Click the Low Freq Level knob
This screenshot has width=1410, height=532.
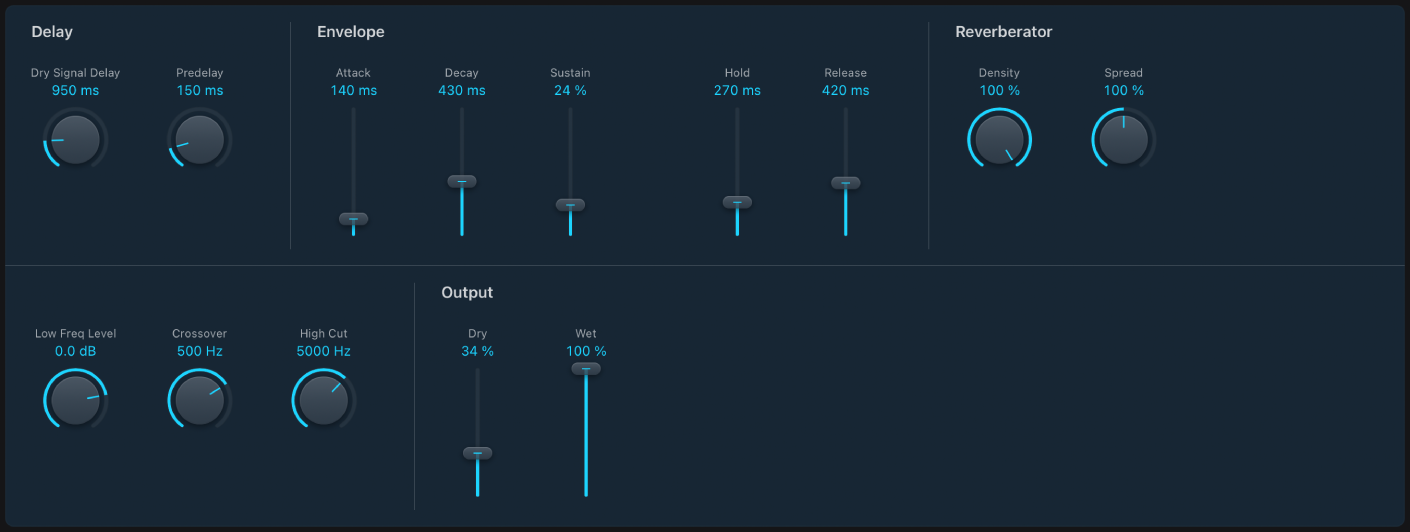coord(75,400)
